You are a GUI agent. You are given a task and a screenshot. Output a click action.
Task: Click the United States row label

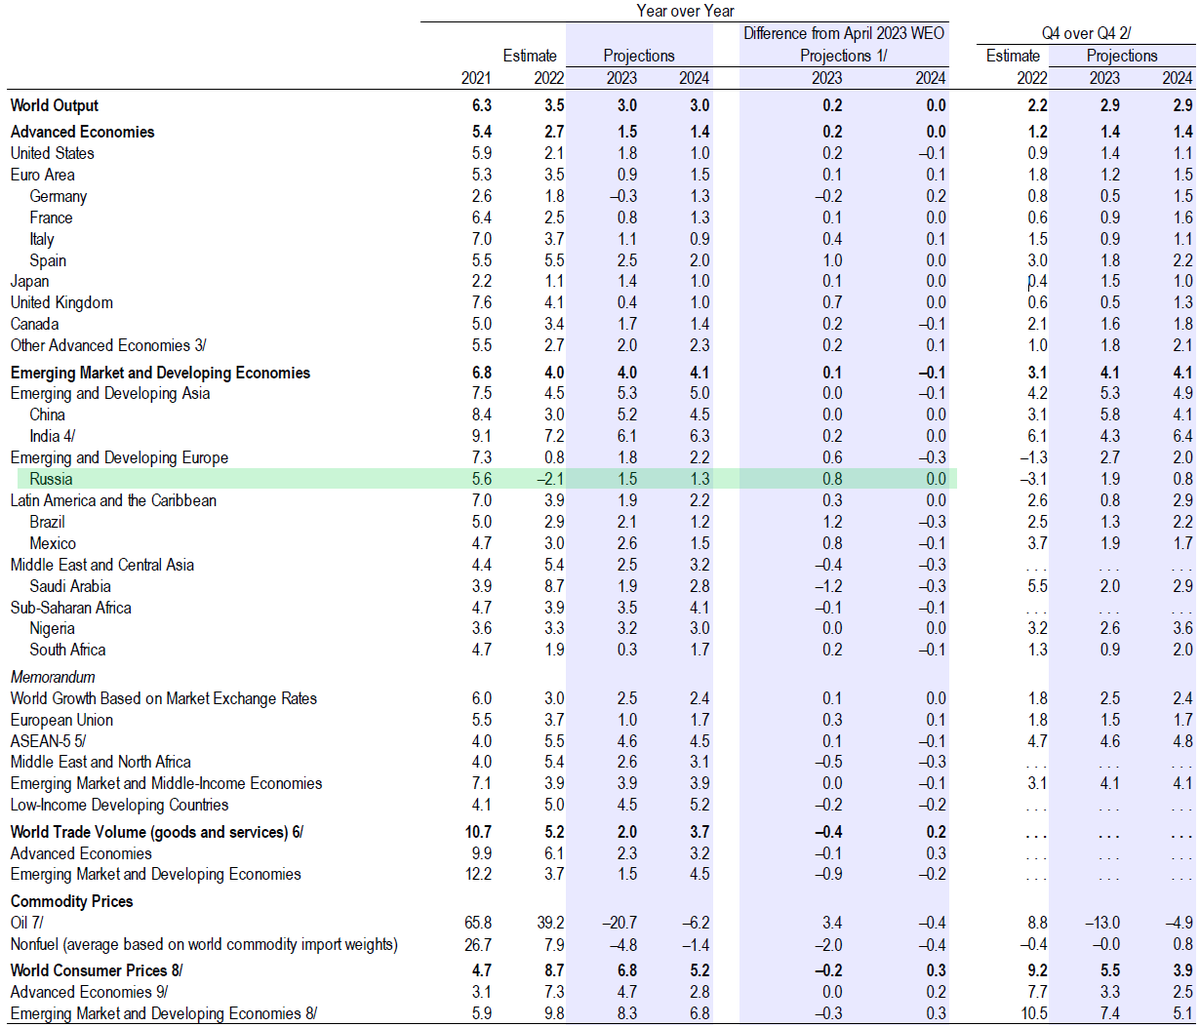tap(52, 153)
